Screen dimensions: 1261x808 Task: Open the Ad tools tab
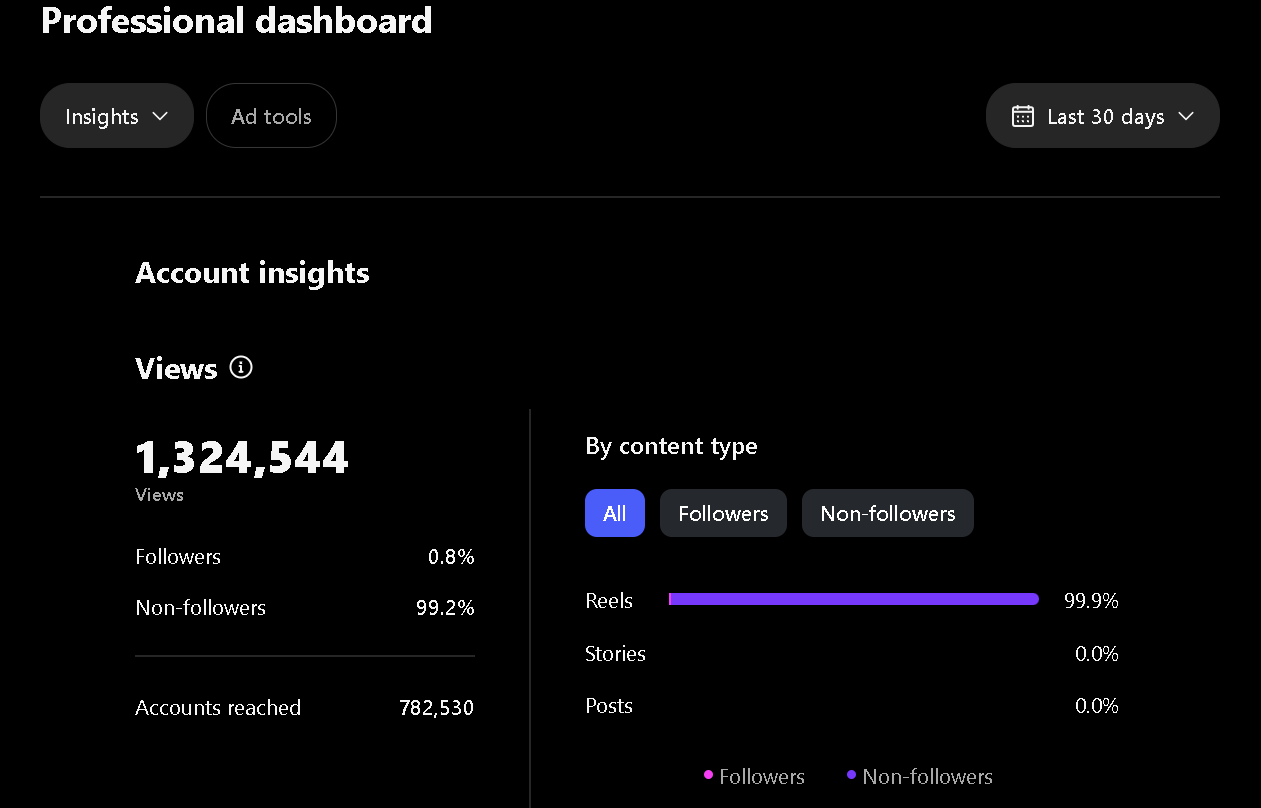(x=271, y=116)
